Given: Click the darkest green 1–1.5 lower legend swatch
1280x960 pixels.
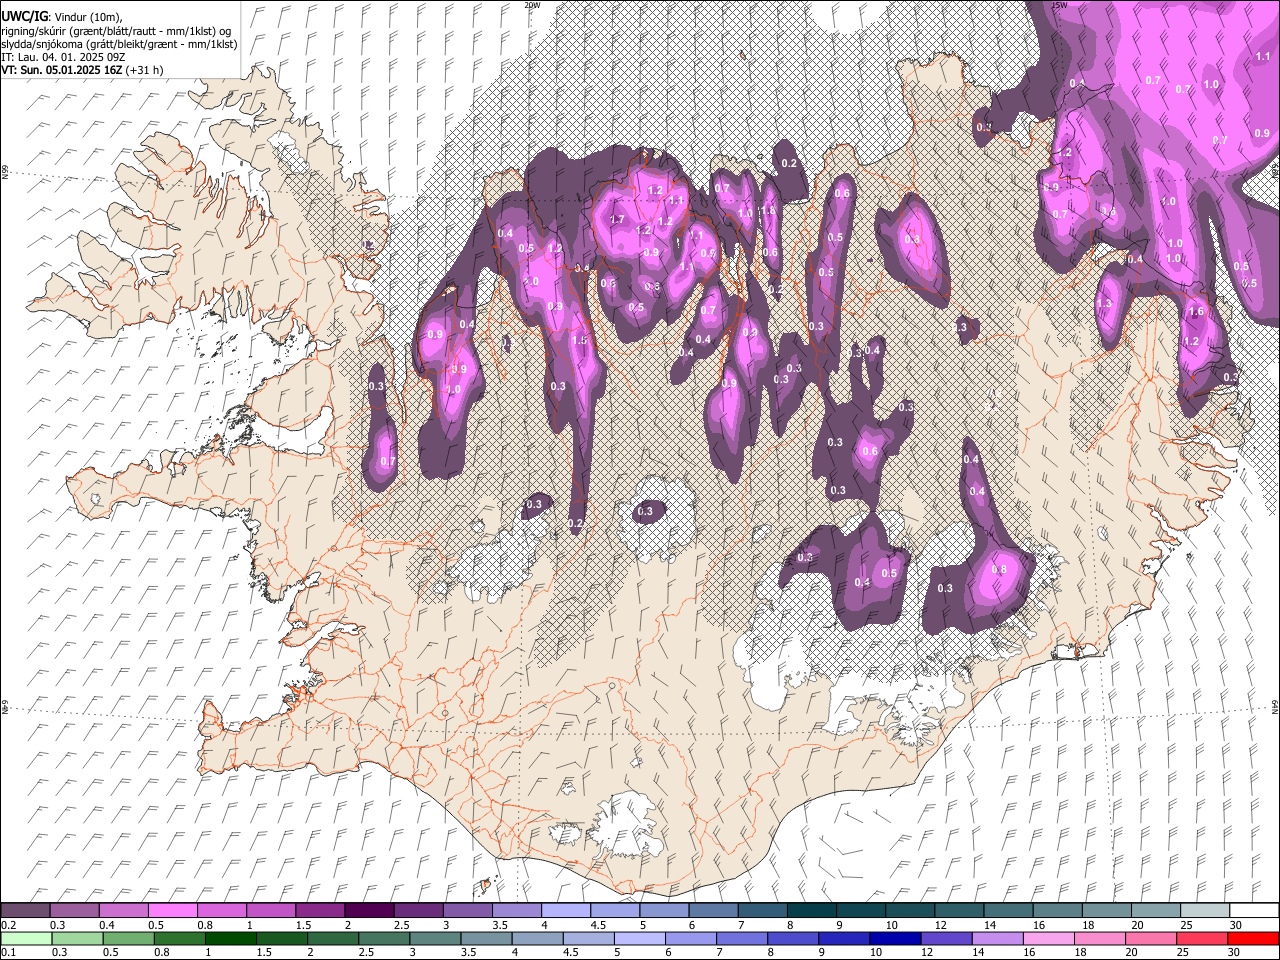Looking at the screenshot, I should click(230, 938).
